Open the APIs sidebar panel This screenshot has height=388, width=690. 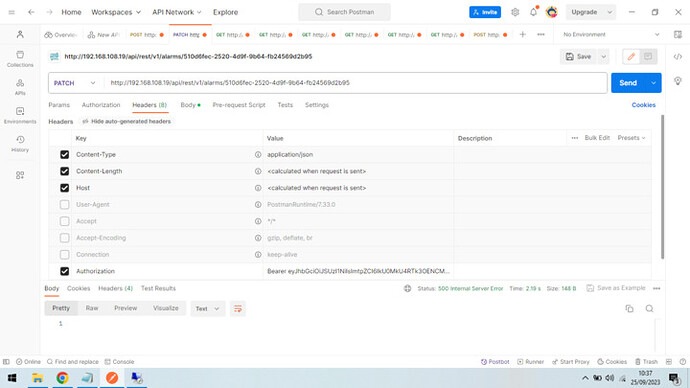click(20, 87)
